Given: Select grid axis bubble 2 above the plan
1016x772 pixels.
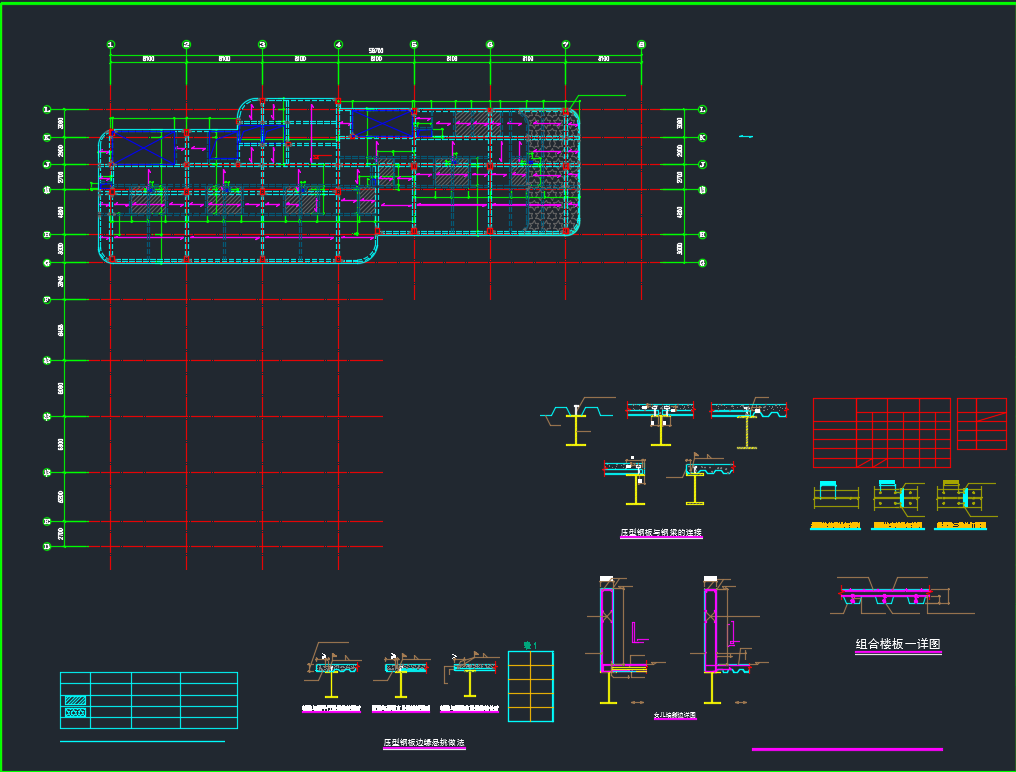Looking at the screenshot, I should point(187,45).
